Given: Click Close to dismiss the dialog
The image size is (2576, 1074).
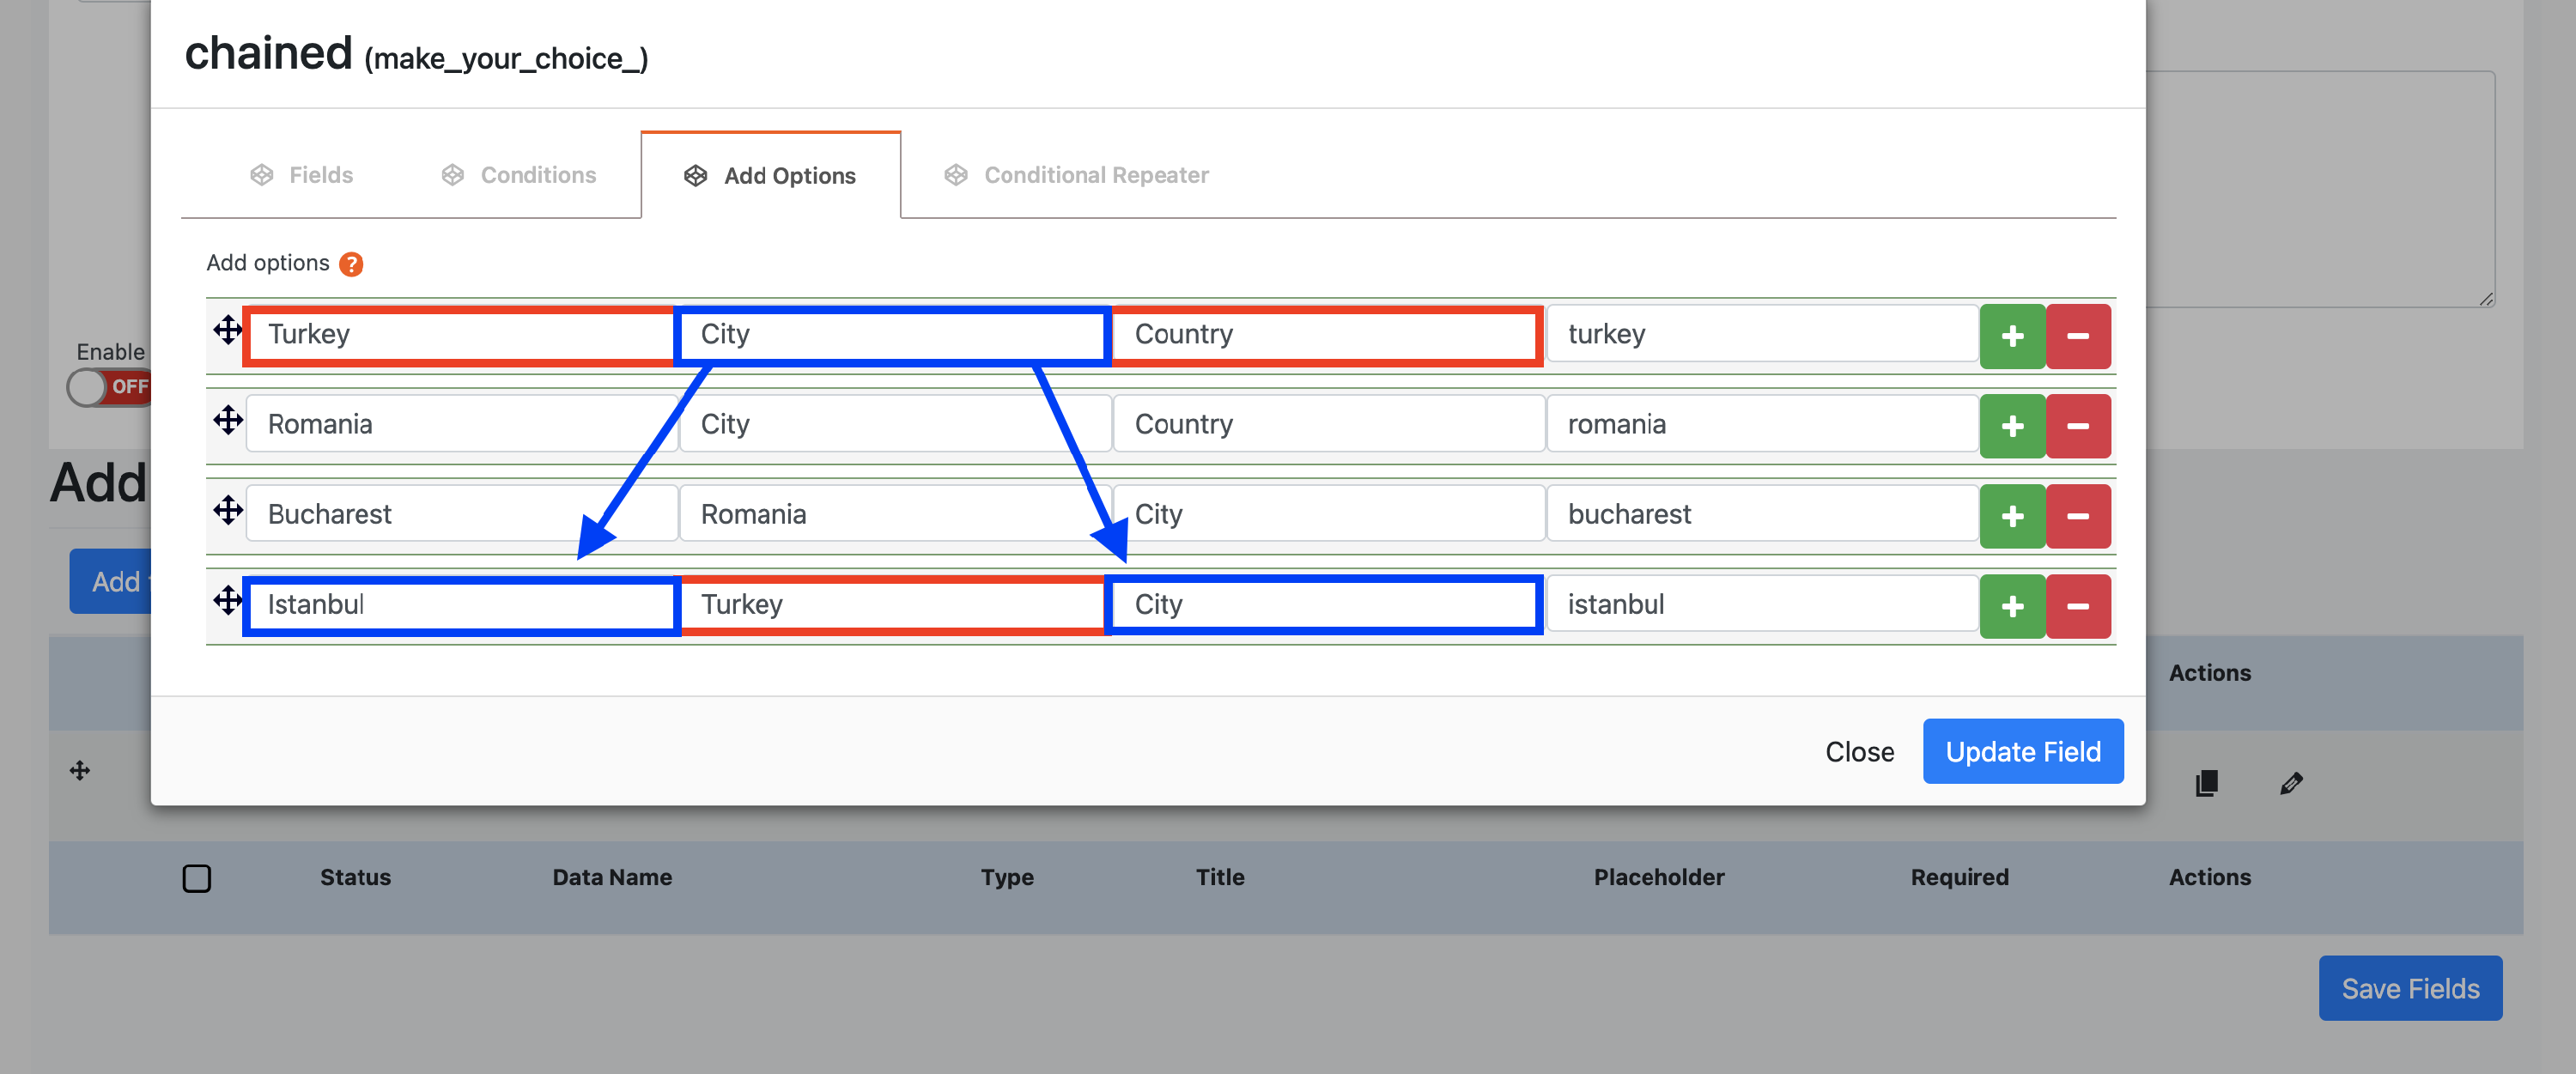Looking at the screenshot, I should tap(1859, 751).
